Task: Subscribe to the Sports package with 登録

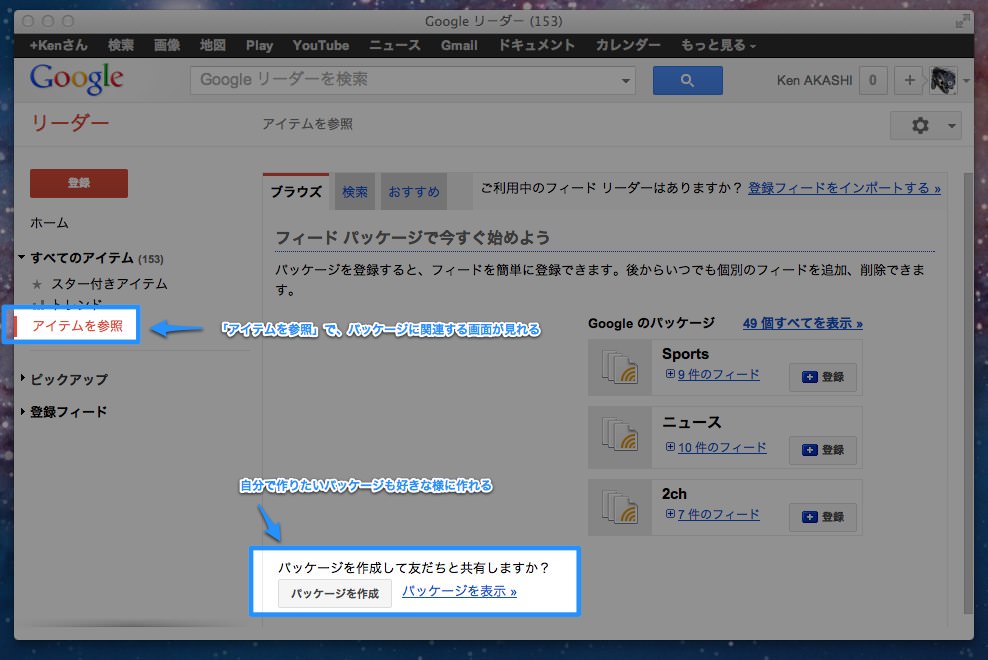Action: [x=823, y=377]
